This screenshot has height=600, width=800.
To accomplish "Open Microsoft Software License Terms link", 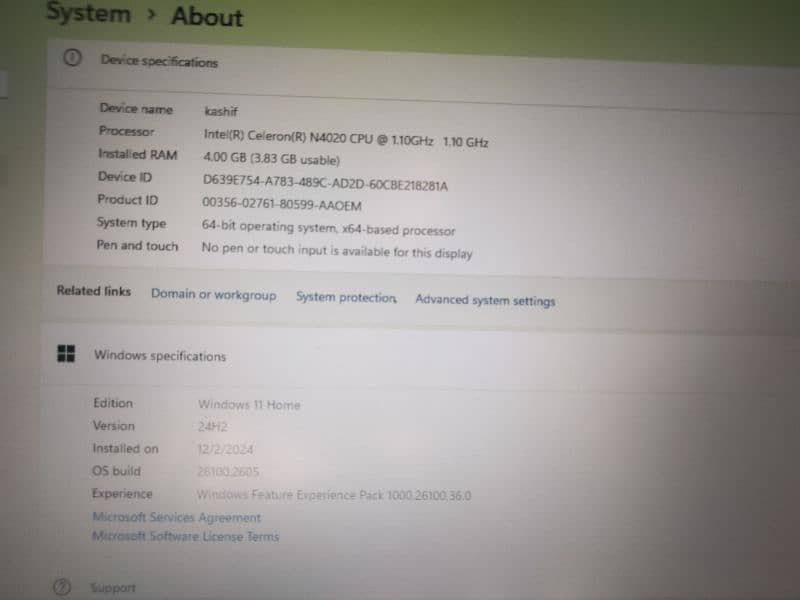I will point(186,536).
